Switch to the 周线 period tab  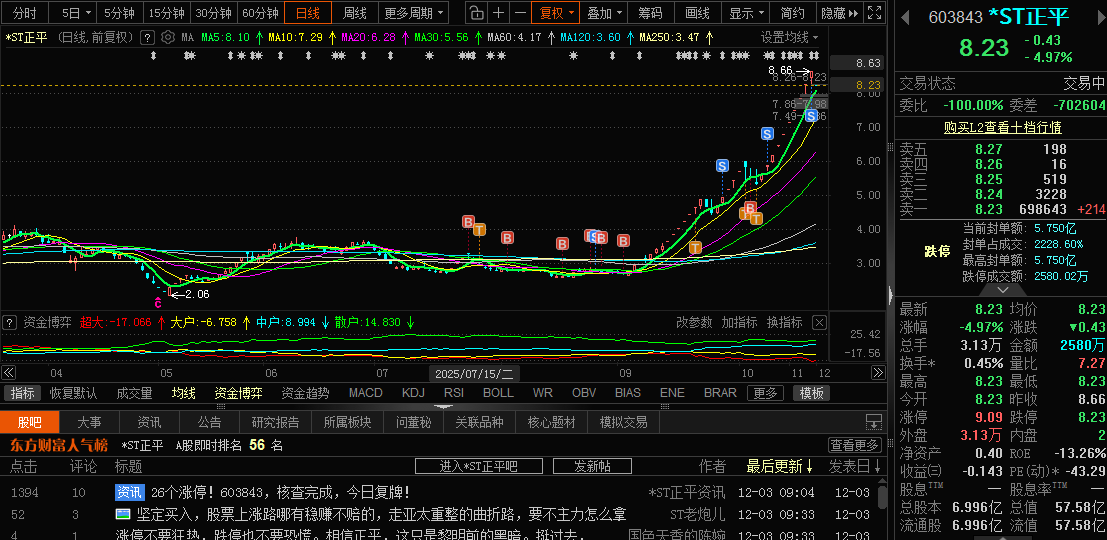(x=355, y=13)
